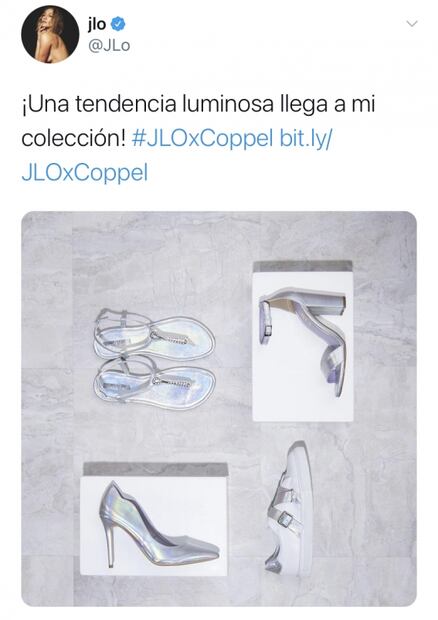Viewport: 438px width, 620px height.
Task: Click the silver holographic stiletto pump
Action: [x=158, y=524]
